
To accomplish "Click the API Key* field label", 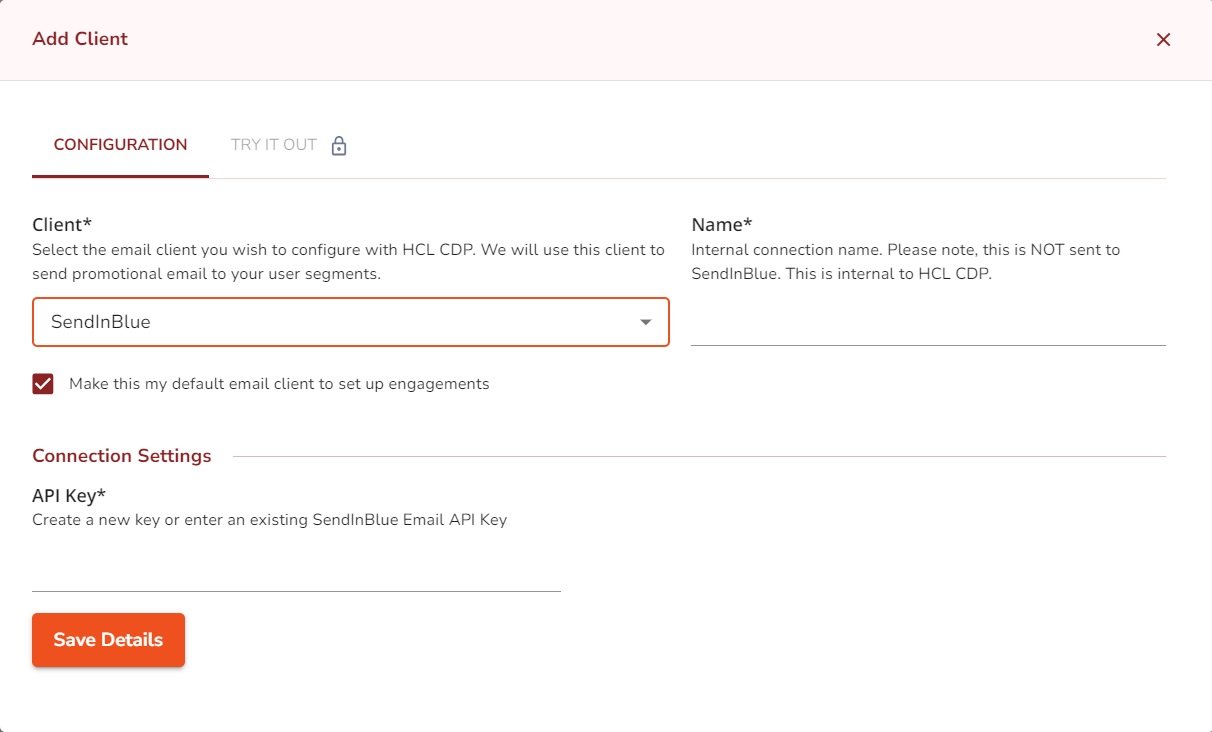I will click(x=69, y=495).
